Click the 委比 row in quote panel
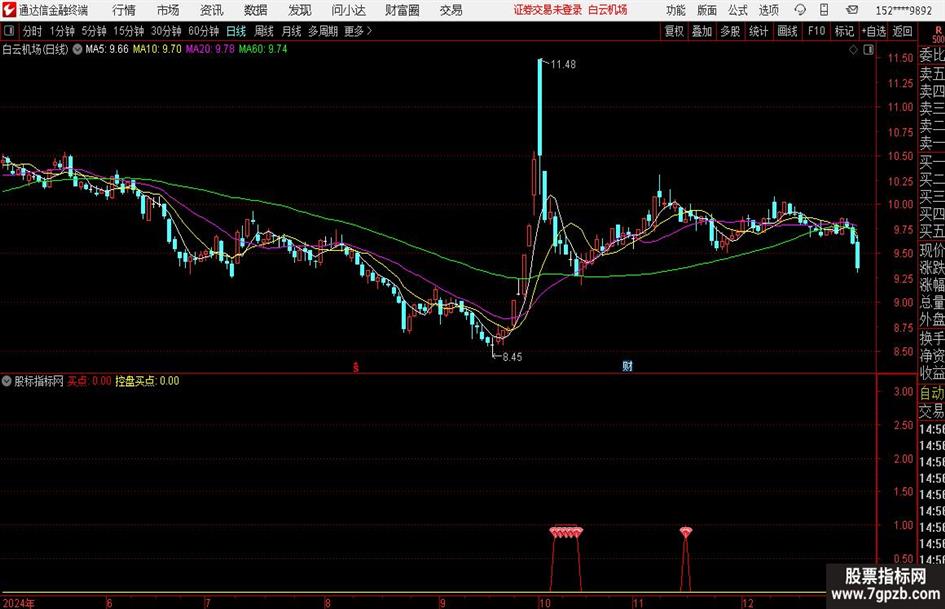 coord(932,55)
